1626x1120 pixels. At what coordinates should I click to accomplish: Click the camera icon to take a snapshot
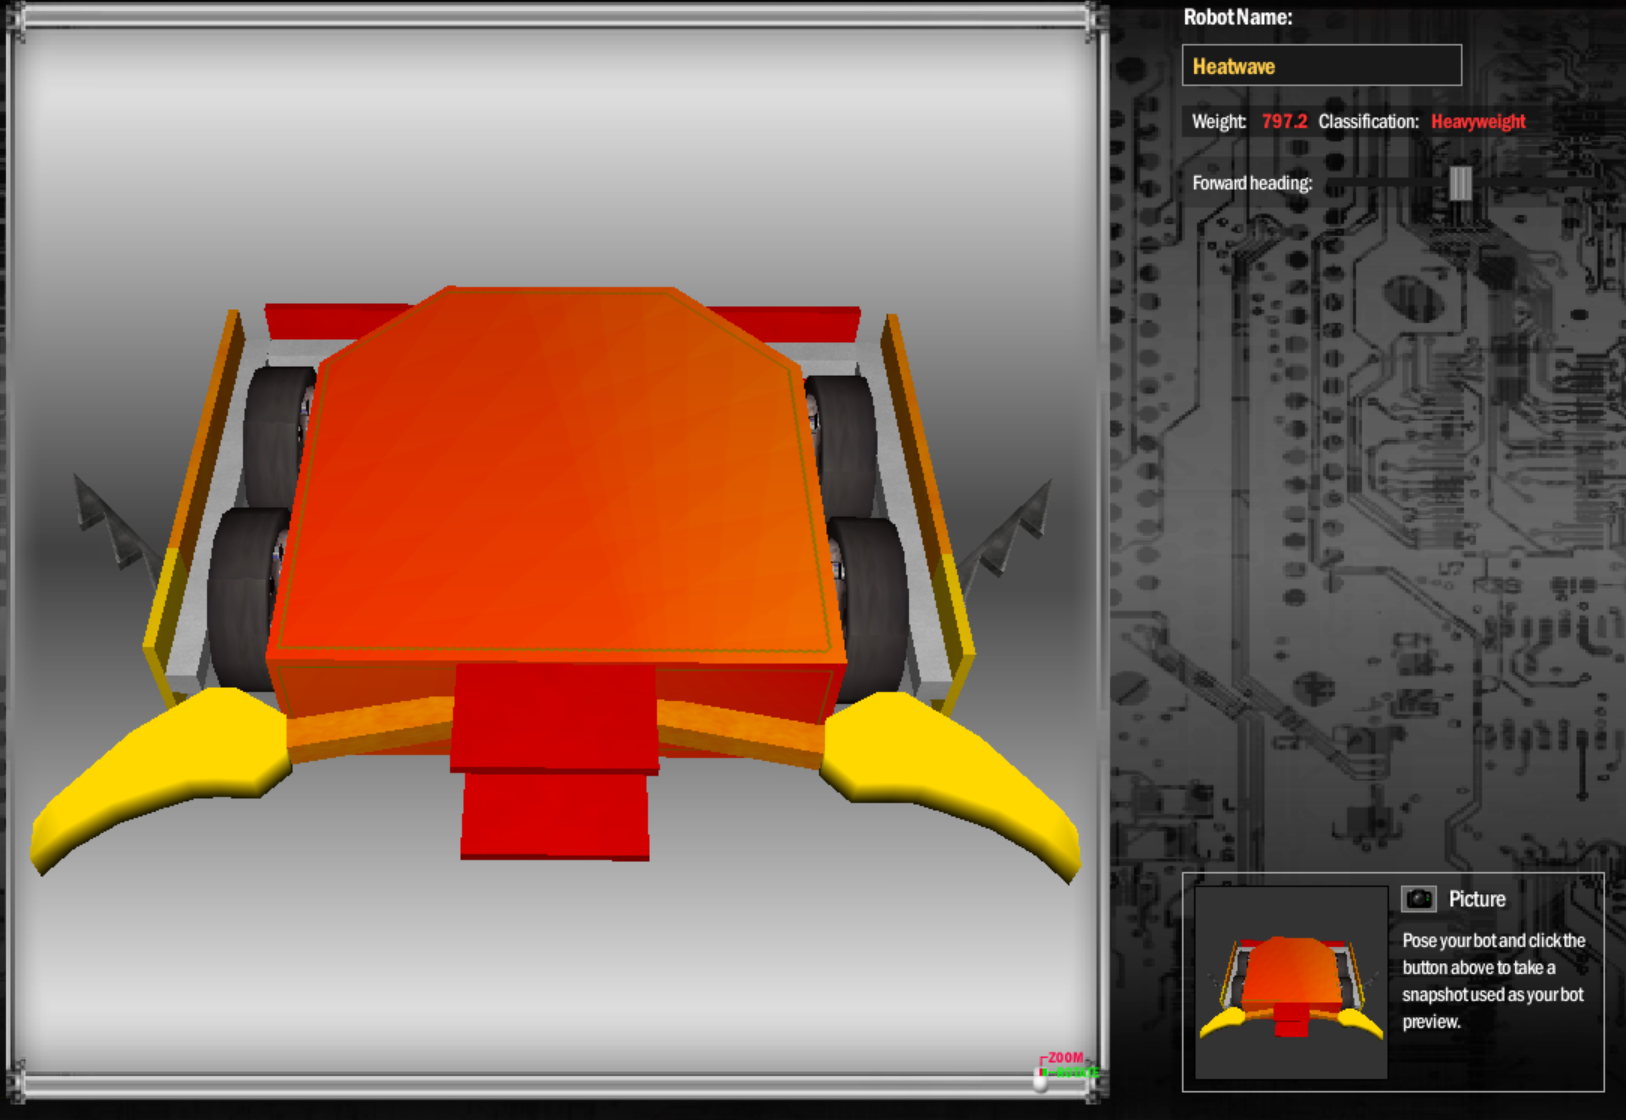coord(1418,898)
